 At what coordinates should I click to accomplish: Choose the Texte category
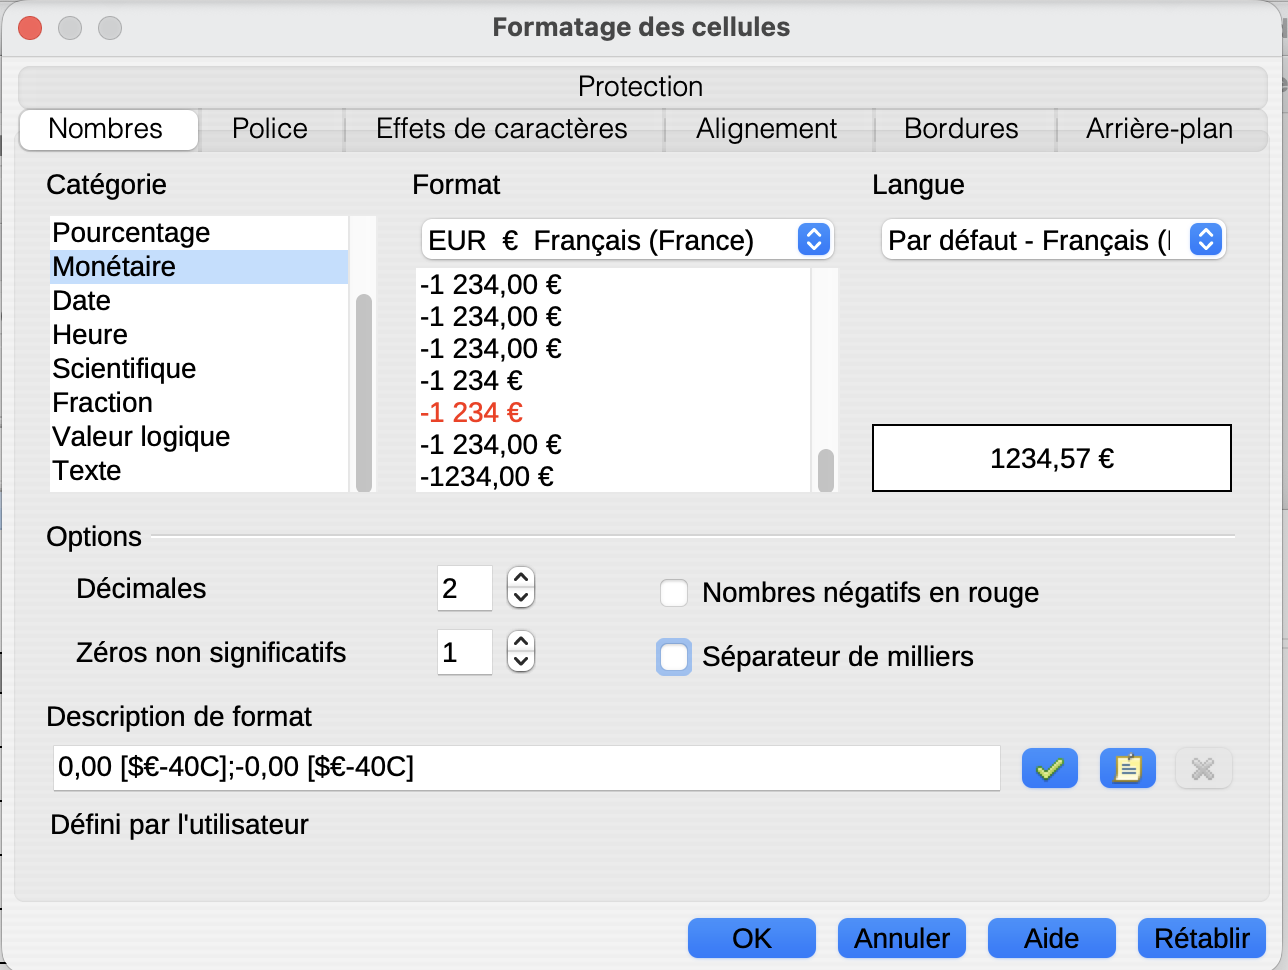[199, 471]
